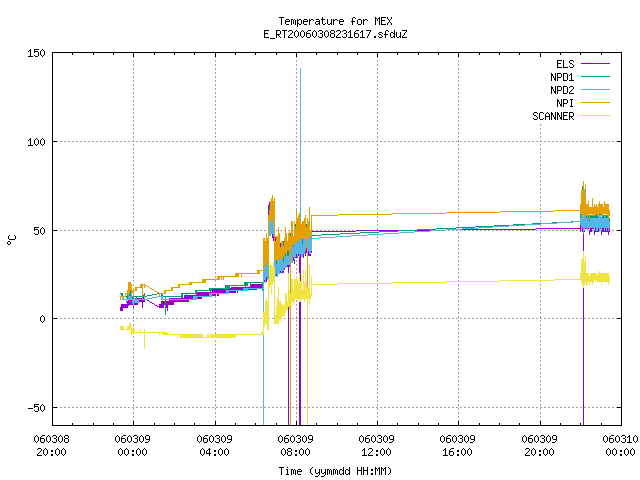The image size is (640, 480).
Task: Click the 060309 00:00 x-axis label
Action: point(132,445)
